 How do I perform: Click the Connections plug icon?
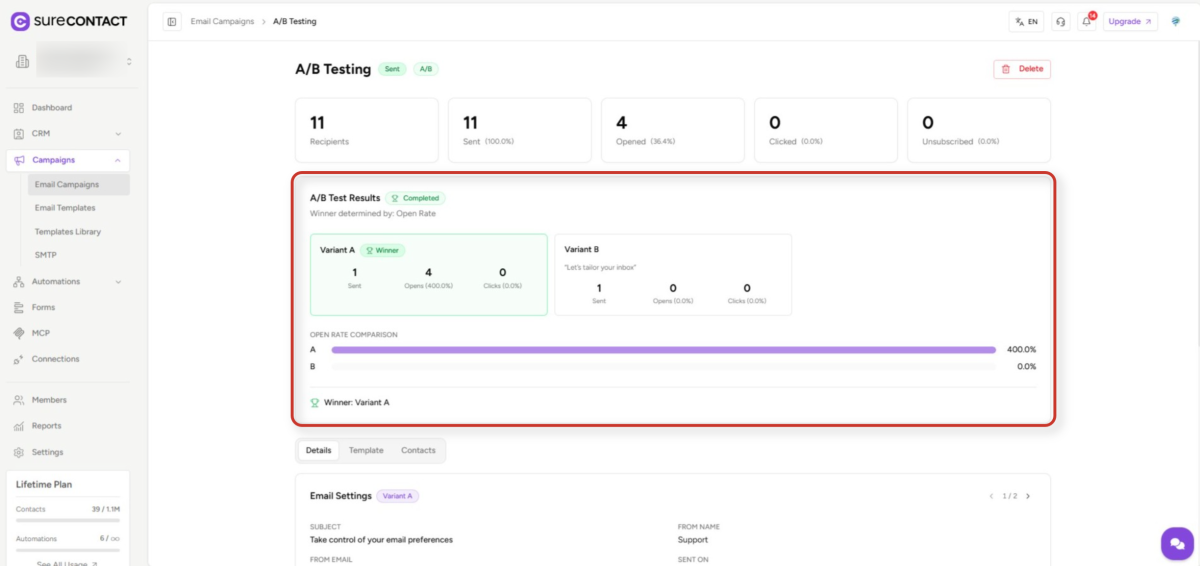click(x=19, y=359)
